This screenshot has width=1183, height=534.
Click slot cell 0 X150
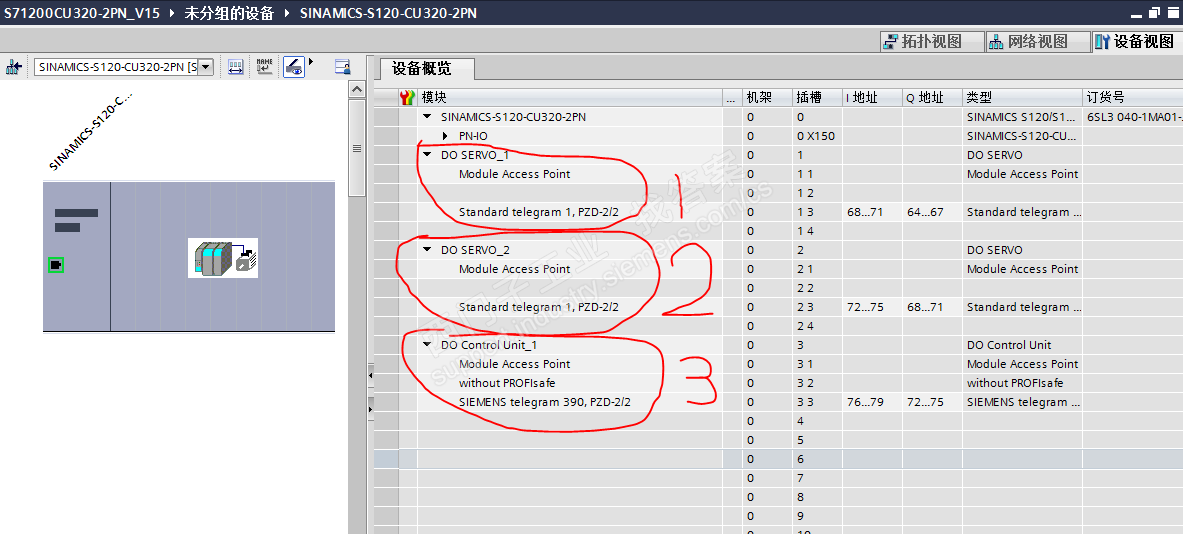pos(816,136)
